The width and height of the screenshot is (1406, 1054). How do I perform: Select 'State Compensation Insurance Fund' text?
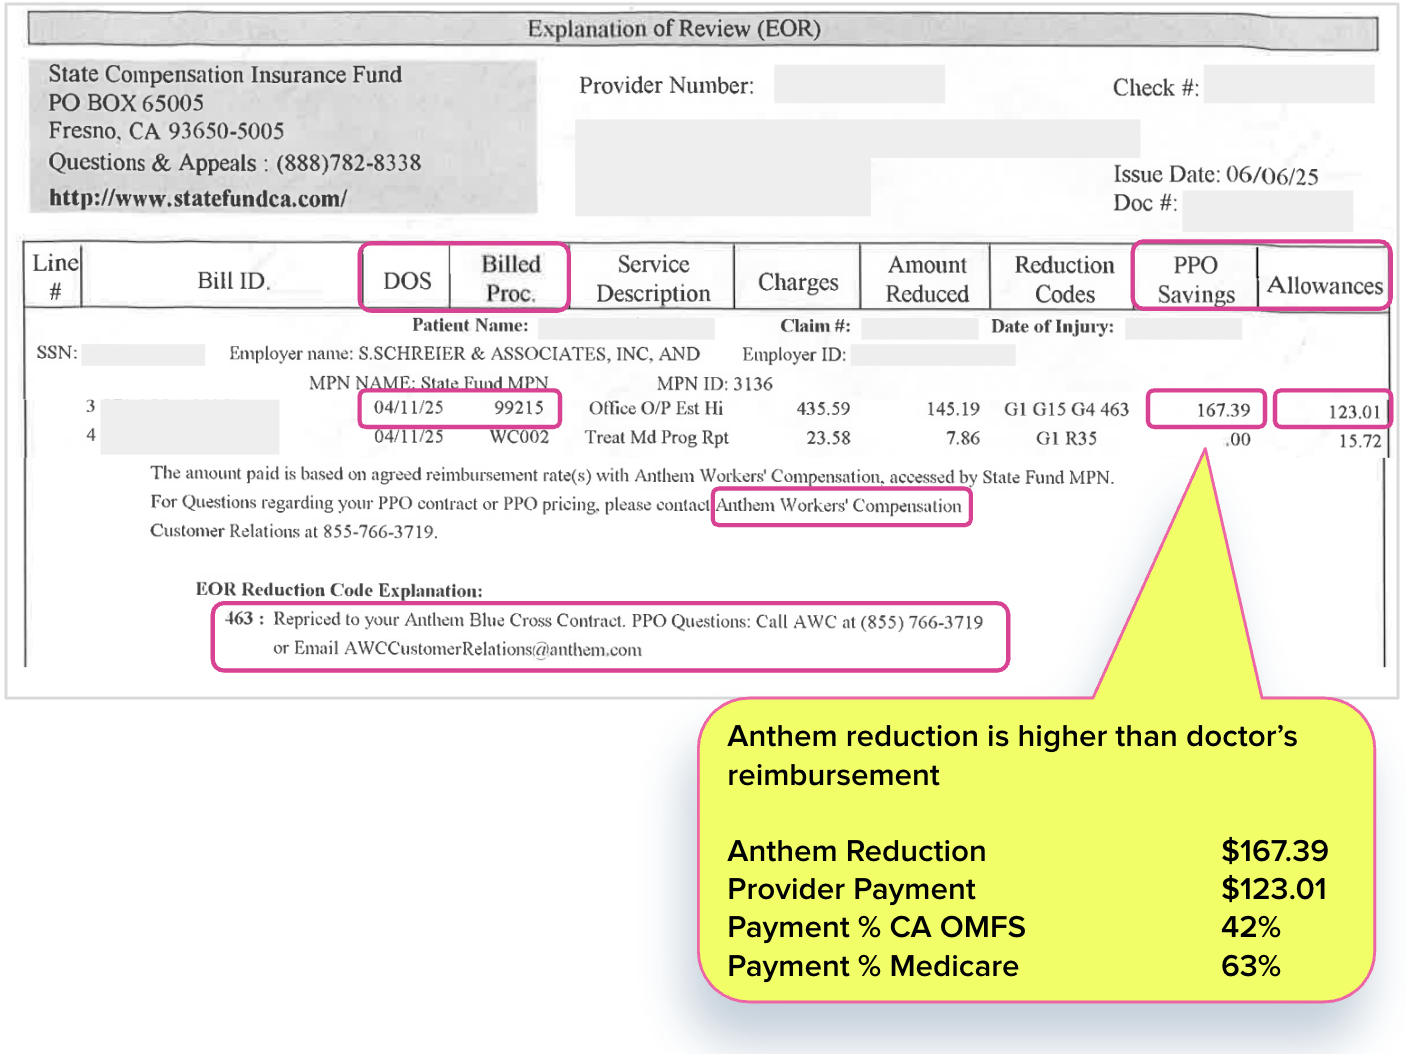(225, 74)
